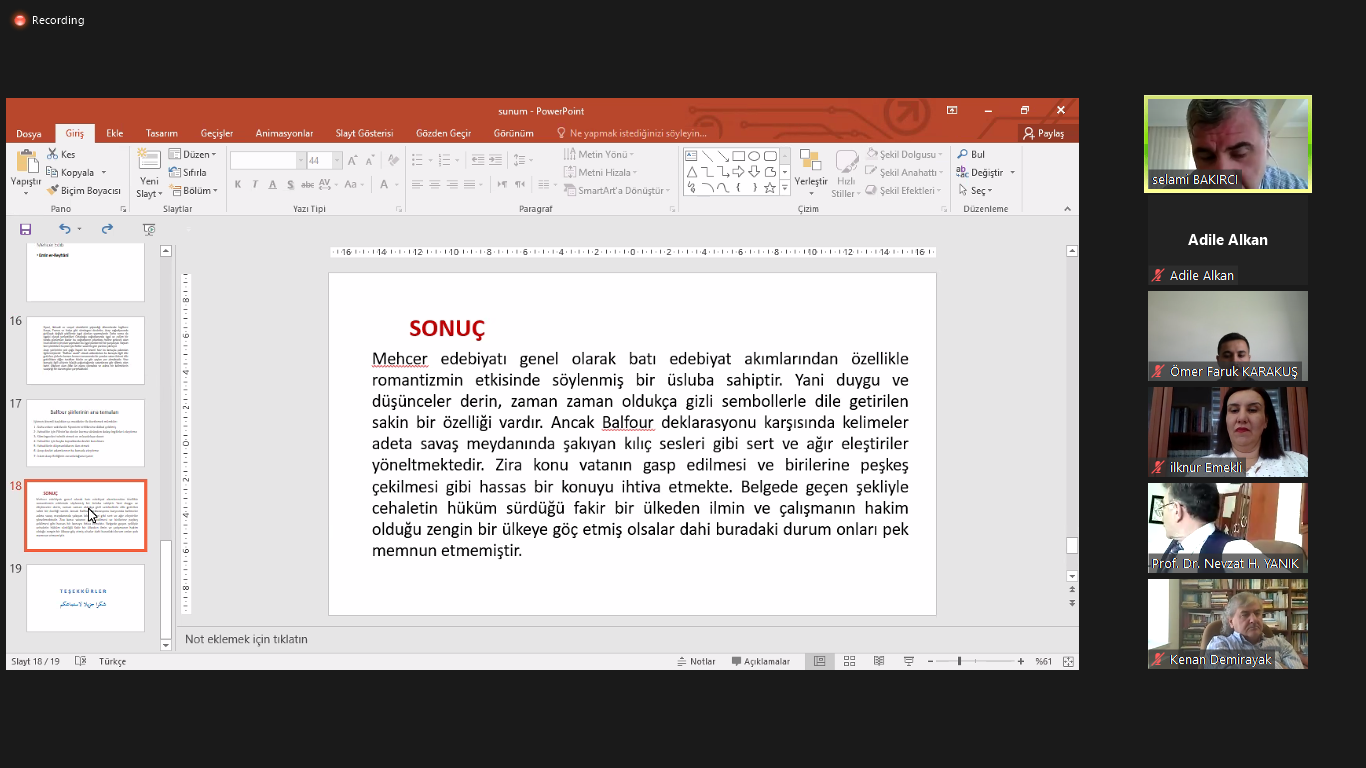Open the Tasarım ribbon tab
This screenshot has height=768, width=1366.
coord(161,133)
